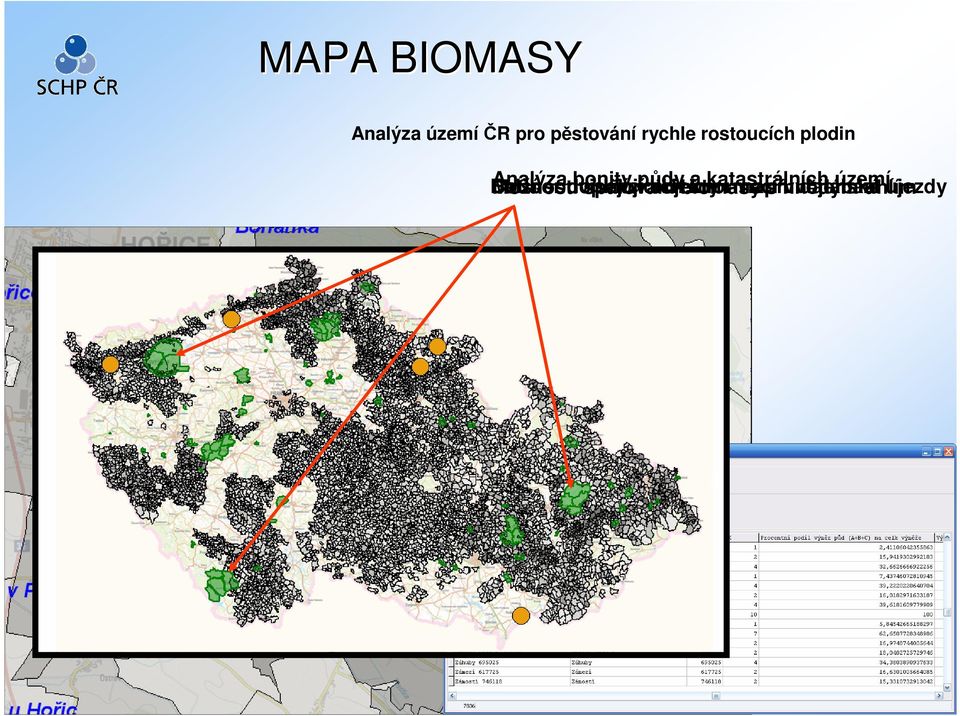The height and width of the screenshot is (716, 960).
Task: Click the subtitle 'Analýza území ČR pro pěstování rychle rostoucích plodin'
Action: (603, 134)
